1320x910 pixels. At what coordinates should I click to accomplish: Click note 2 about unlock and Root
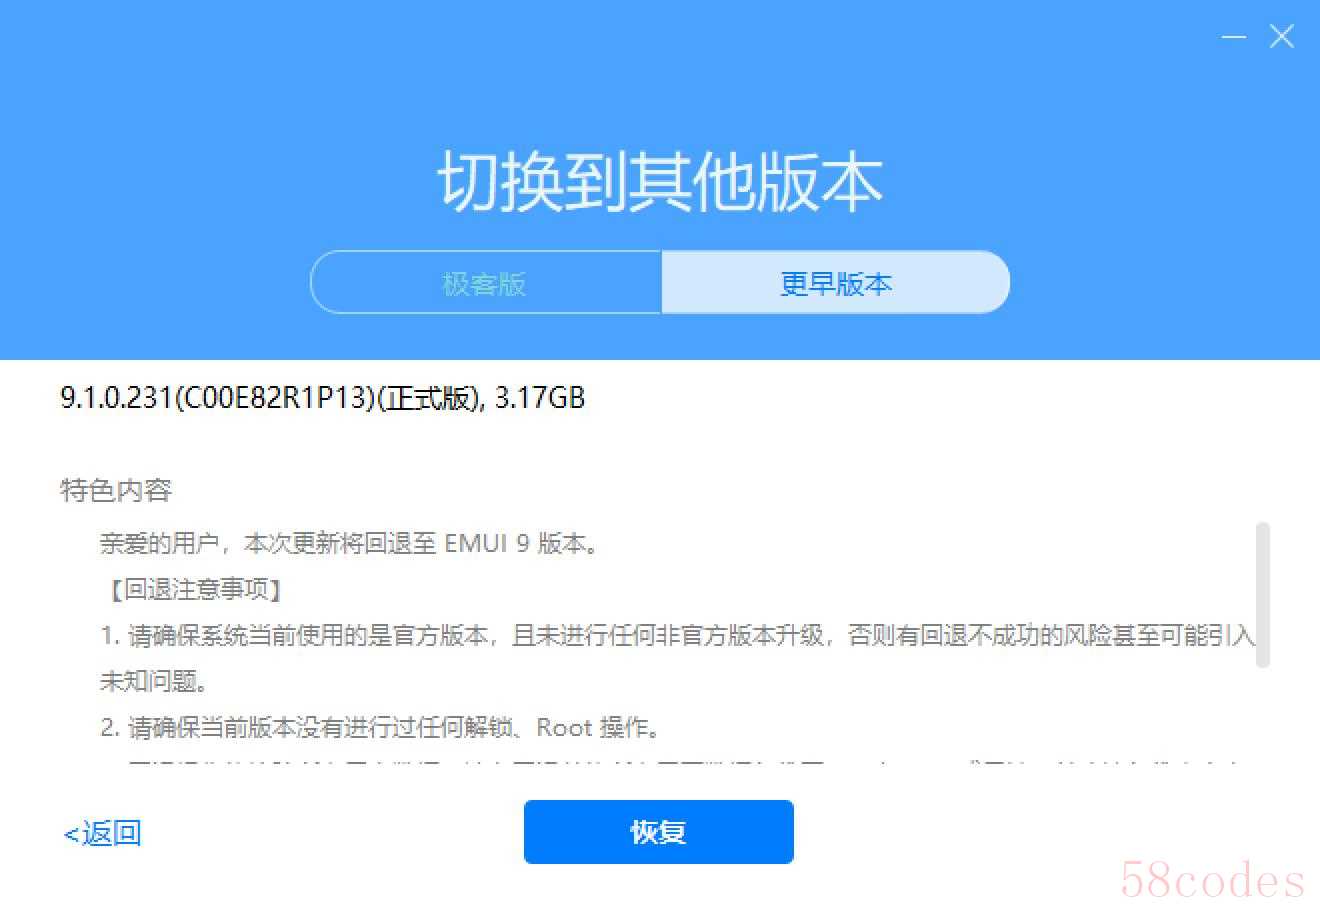point(381,727)
